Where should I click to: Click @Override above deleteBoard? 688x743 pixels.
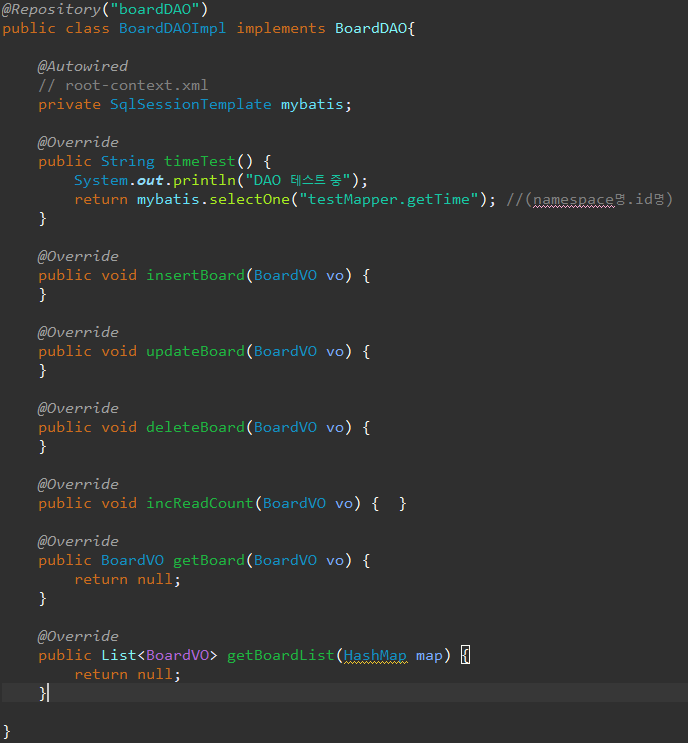[x=78, y=408]
